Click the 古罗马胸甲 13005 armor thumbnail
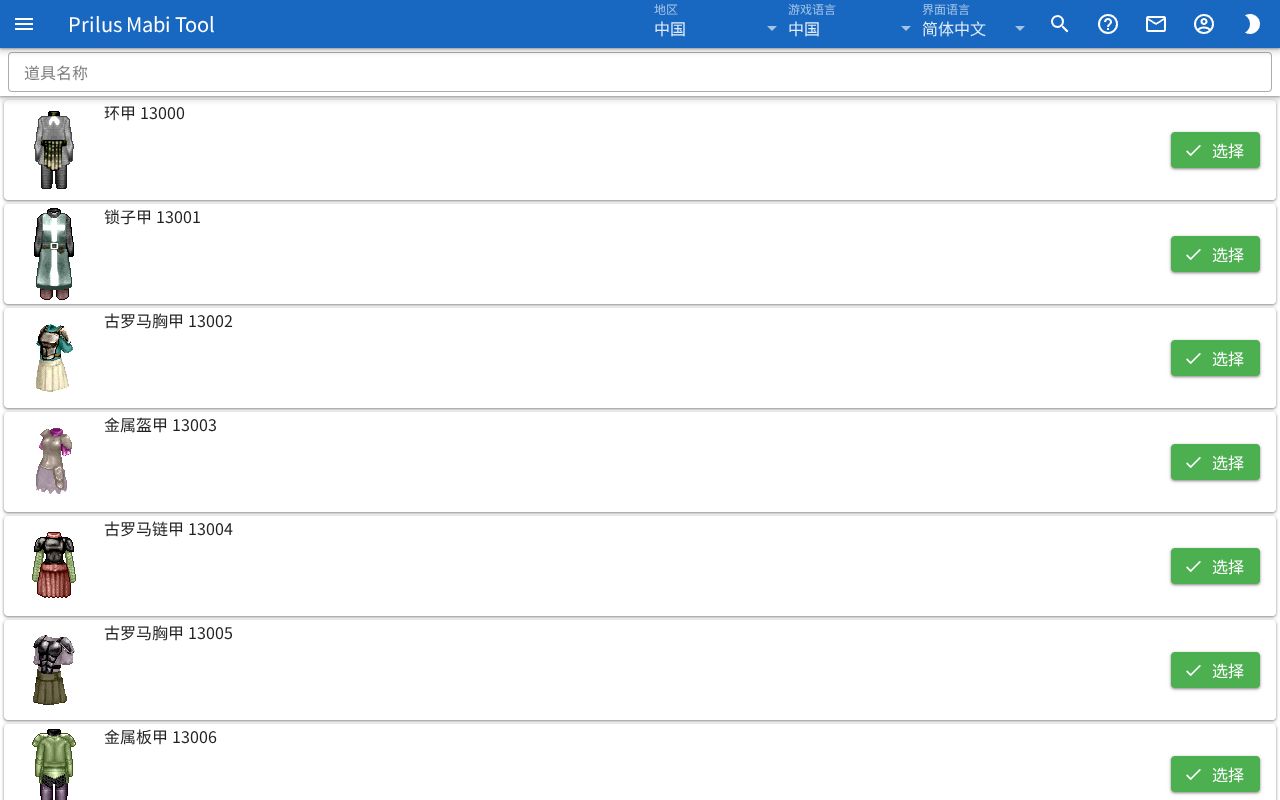Image resolution: width=1280 pixels, height=800 pixels. 54,670
